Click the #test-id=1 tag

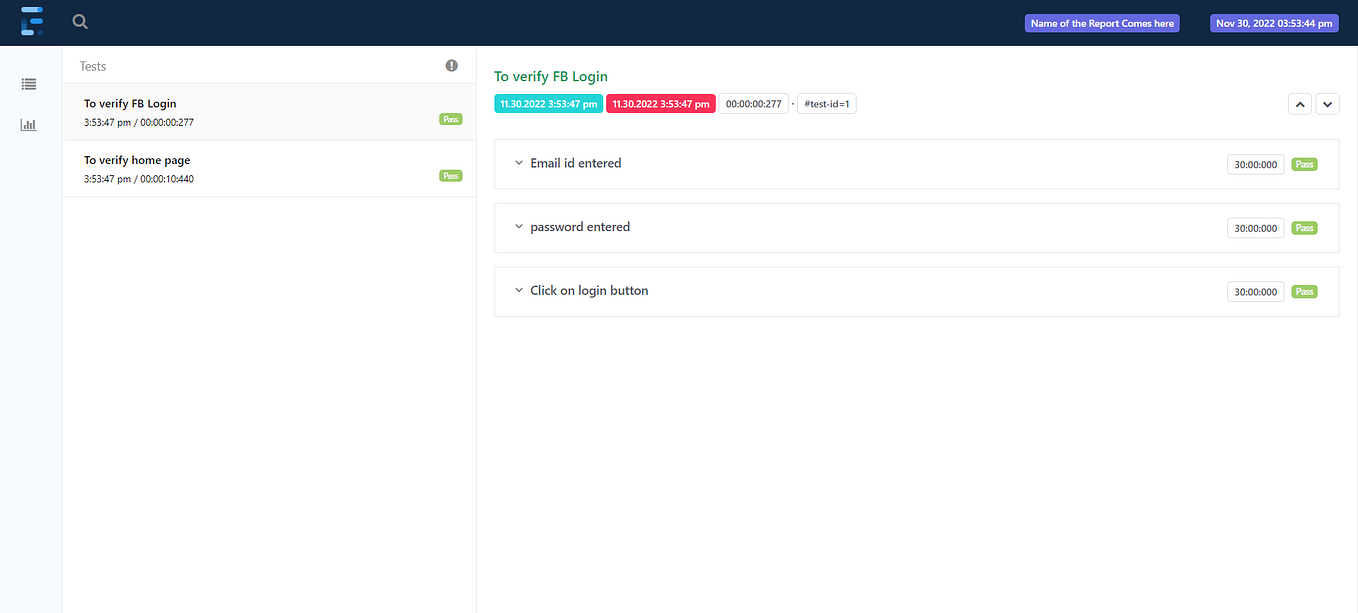826,103
